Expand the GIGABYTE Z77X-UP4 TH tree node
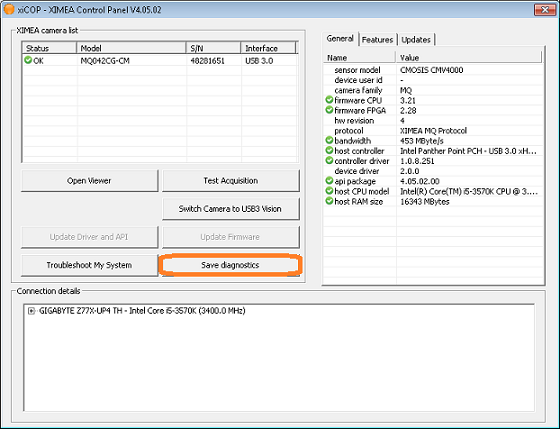 31,311
